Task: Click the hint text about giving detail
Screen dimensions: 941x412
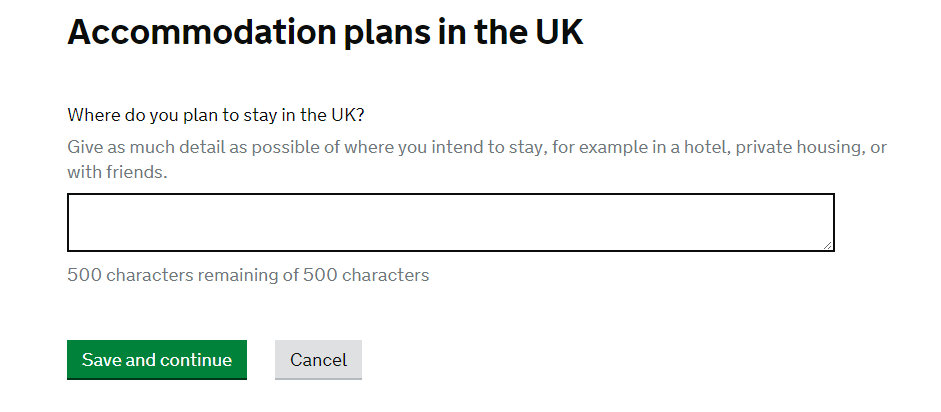Action: tap(477, 148)
